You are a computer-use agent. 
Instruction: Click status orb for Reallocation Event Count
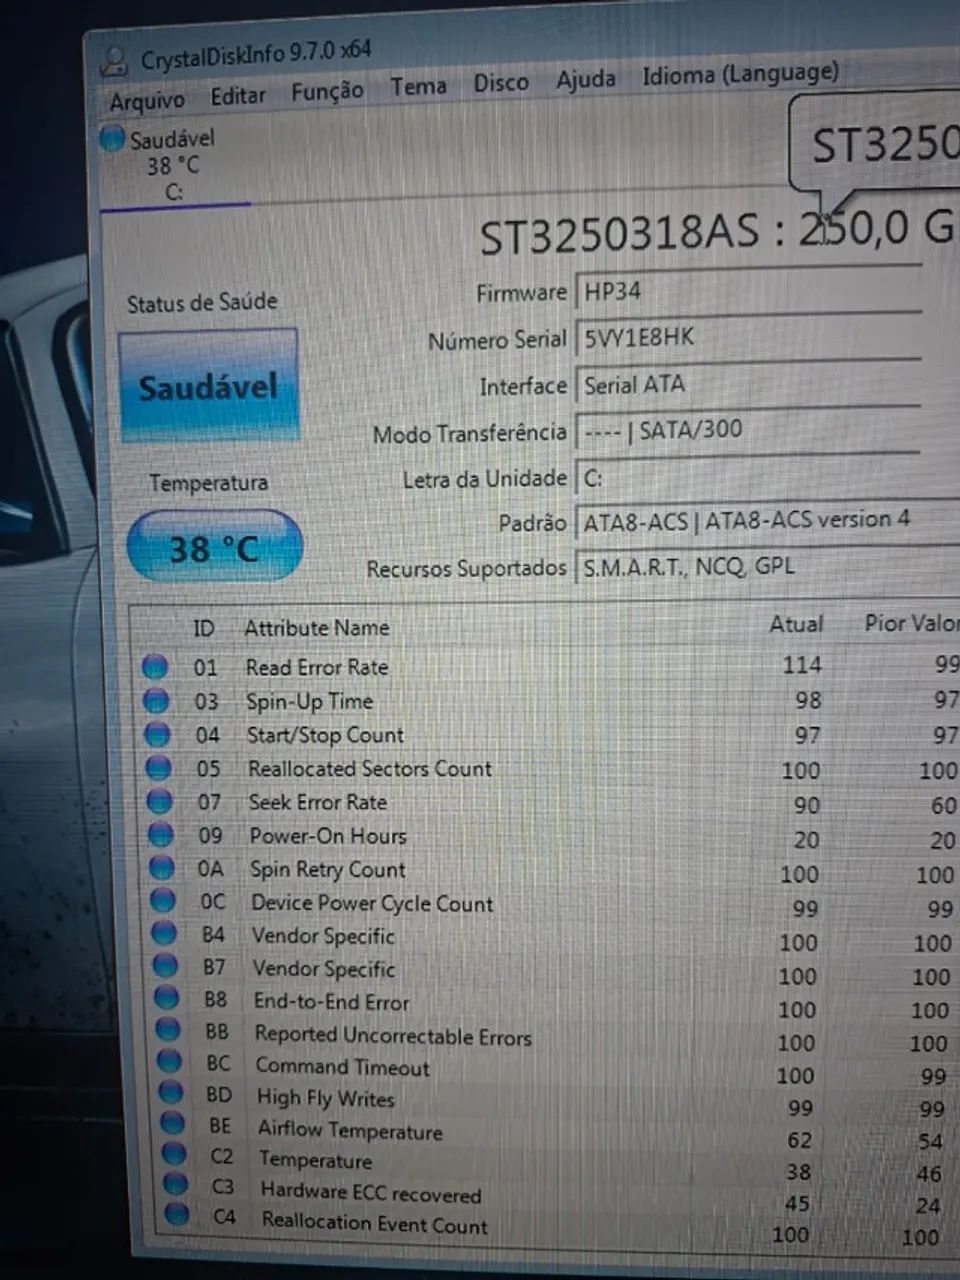click(x=177, y=1214)
